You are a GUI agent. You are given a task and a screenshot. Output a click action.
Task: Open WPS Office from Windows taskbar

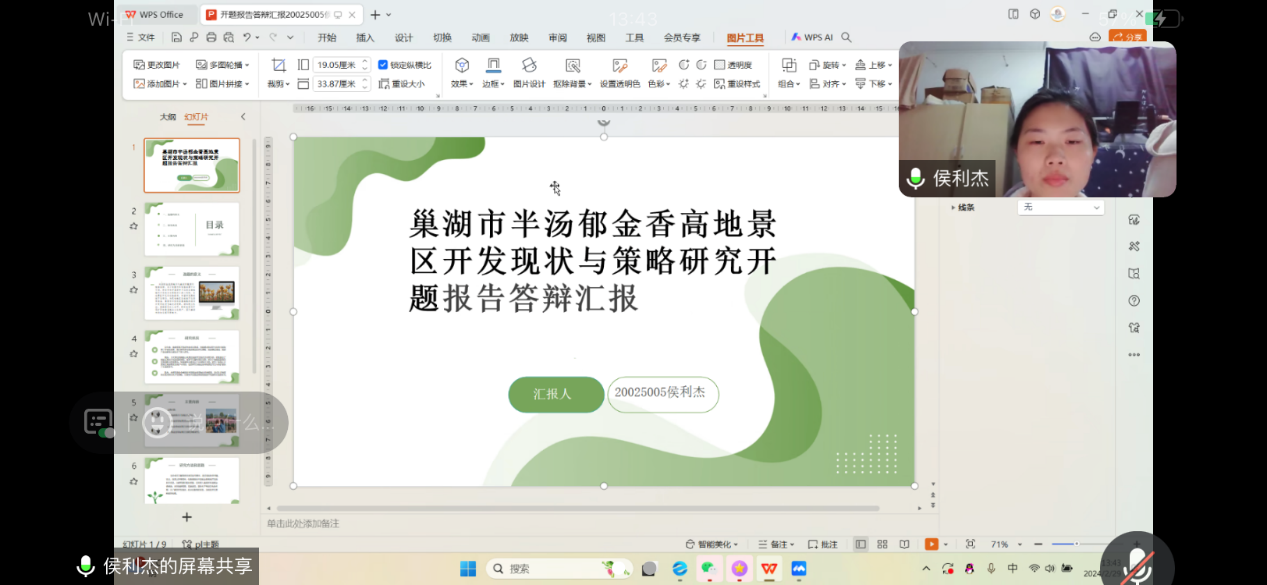(x=769, y=568)
